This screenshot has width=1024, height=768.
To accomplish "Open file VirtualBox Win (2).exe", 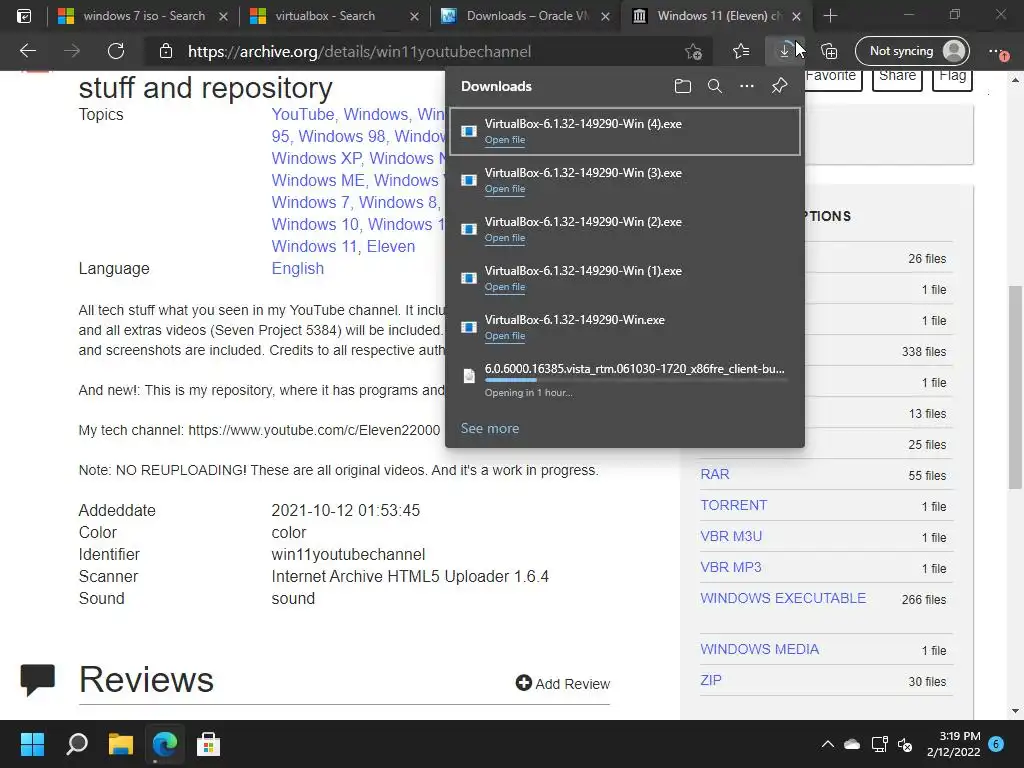I will 505,238.
